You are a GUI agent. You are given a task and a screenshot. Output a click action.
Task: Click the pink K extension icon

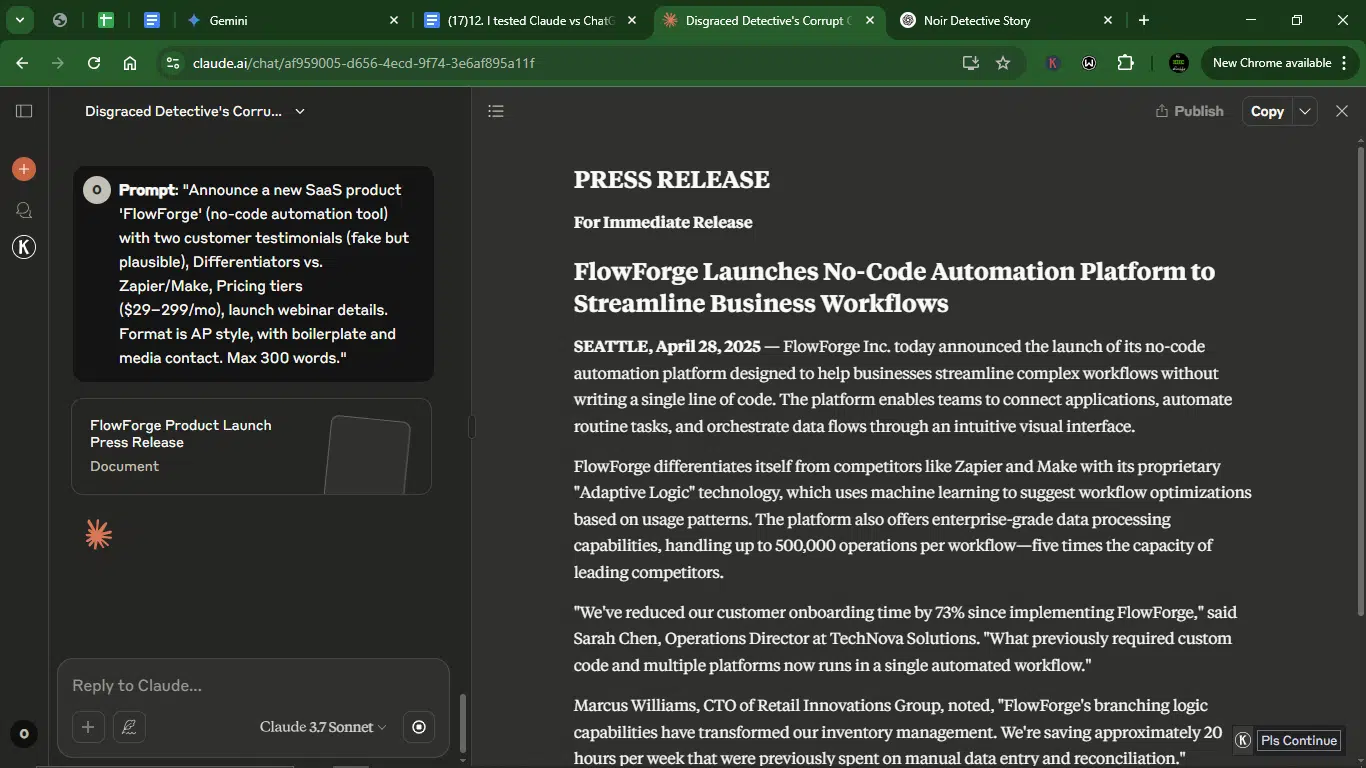(1052, 63)
